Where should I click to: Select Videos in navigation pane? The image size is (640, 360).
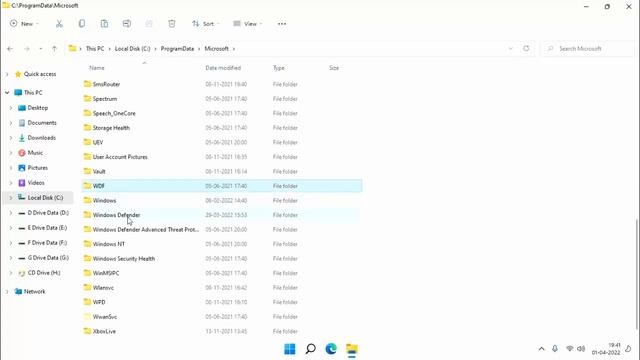click(x=36, y=182)
